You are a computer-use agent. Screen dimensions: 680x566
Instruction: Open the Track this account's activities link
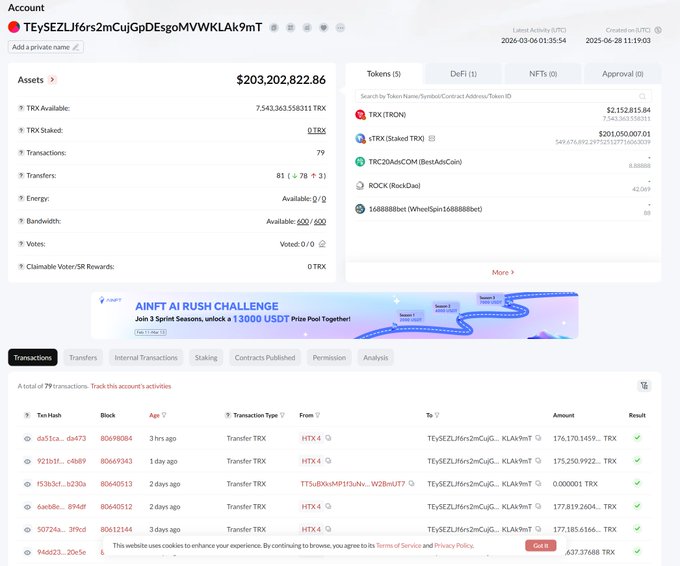point(131,385)
